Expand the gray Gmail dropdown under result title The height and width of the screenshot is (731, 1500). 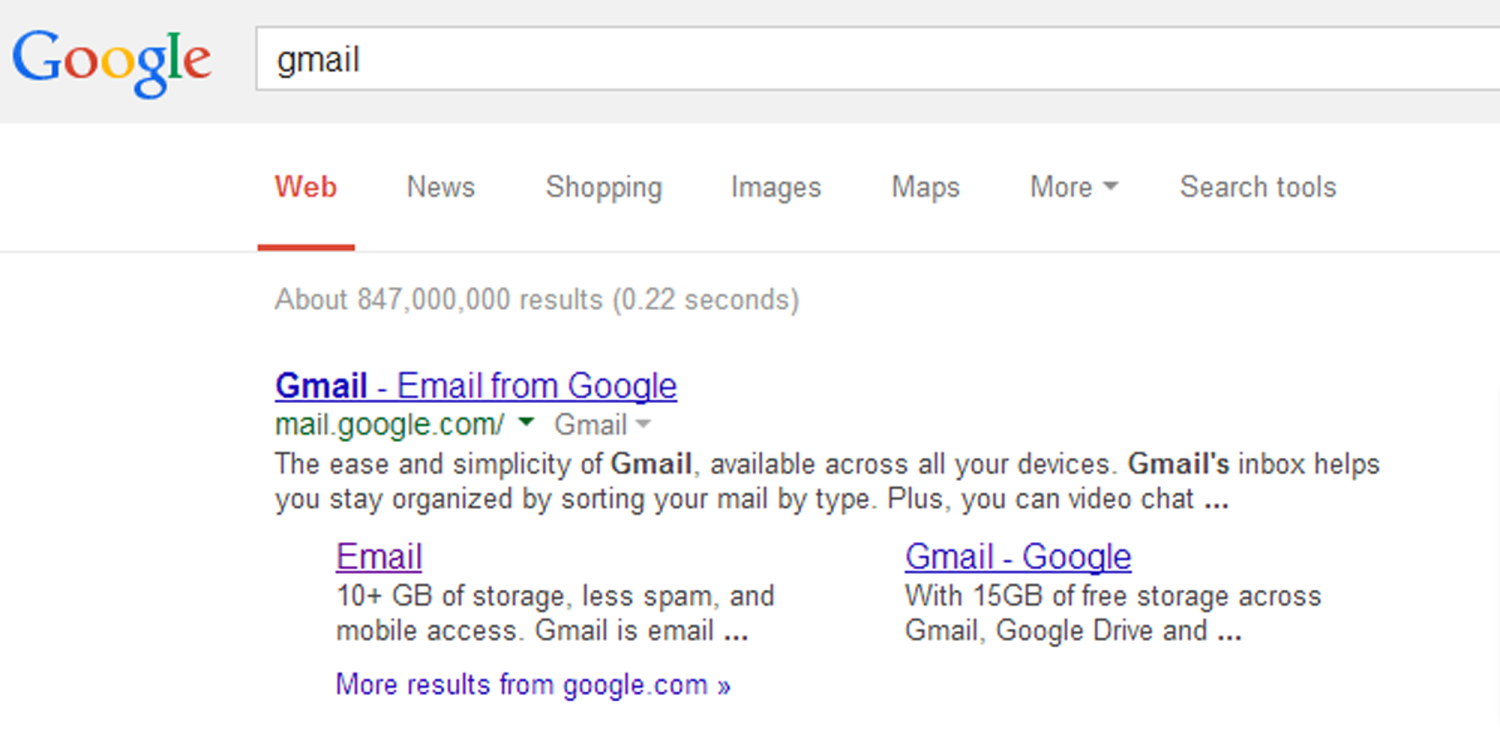click(602, 425)
